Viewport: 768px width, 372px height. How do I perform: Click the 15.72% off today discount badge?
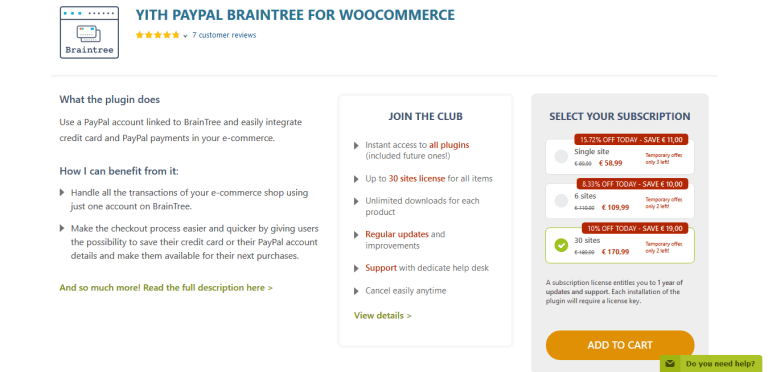click(x=631, y=140)
